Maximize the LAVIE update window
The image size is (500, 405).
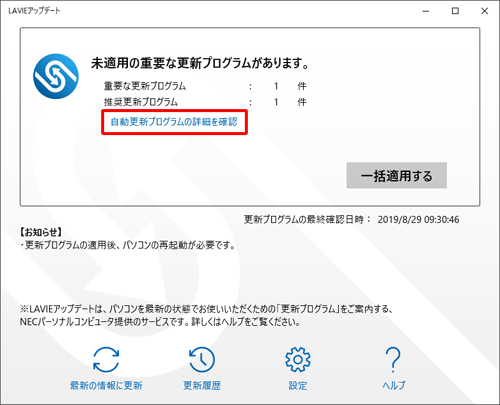pos(455,11)
